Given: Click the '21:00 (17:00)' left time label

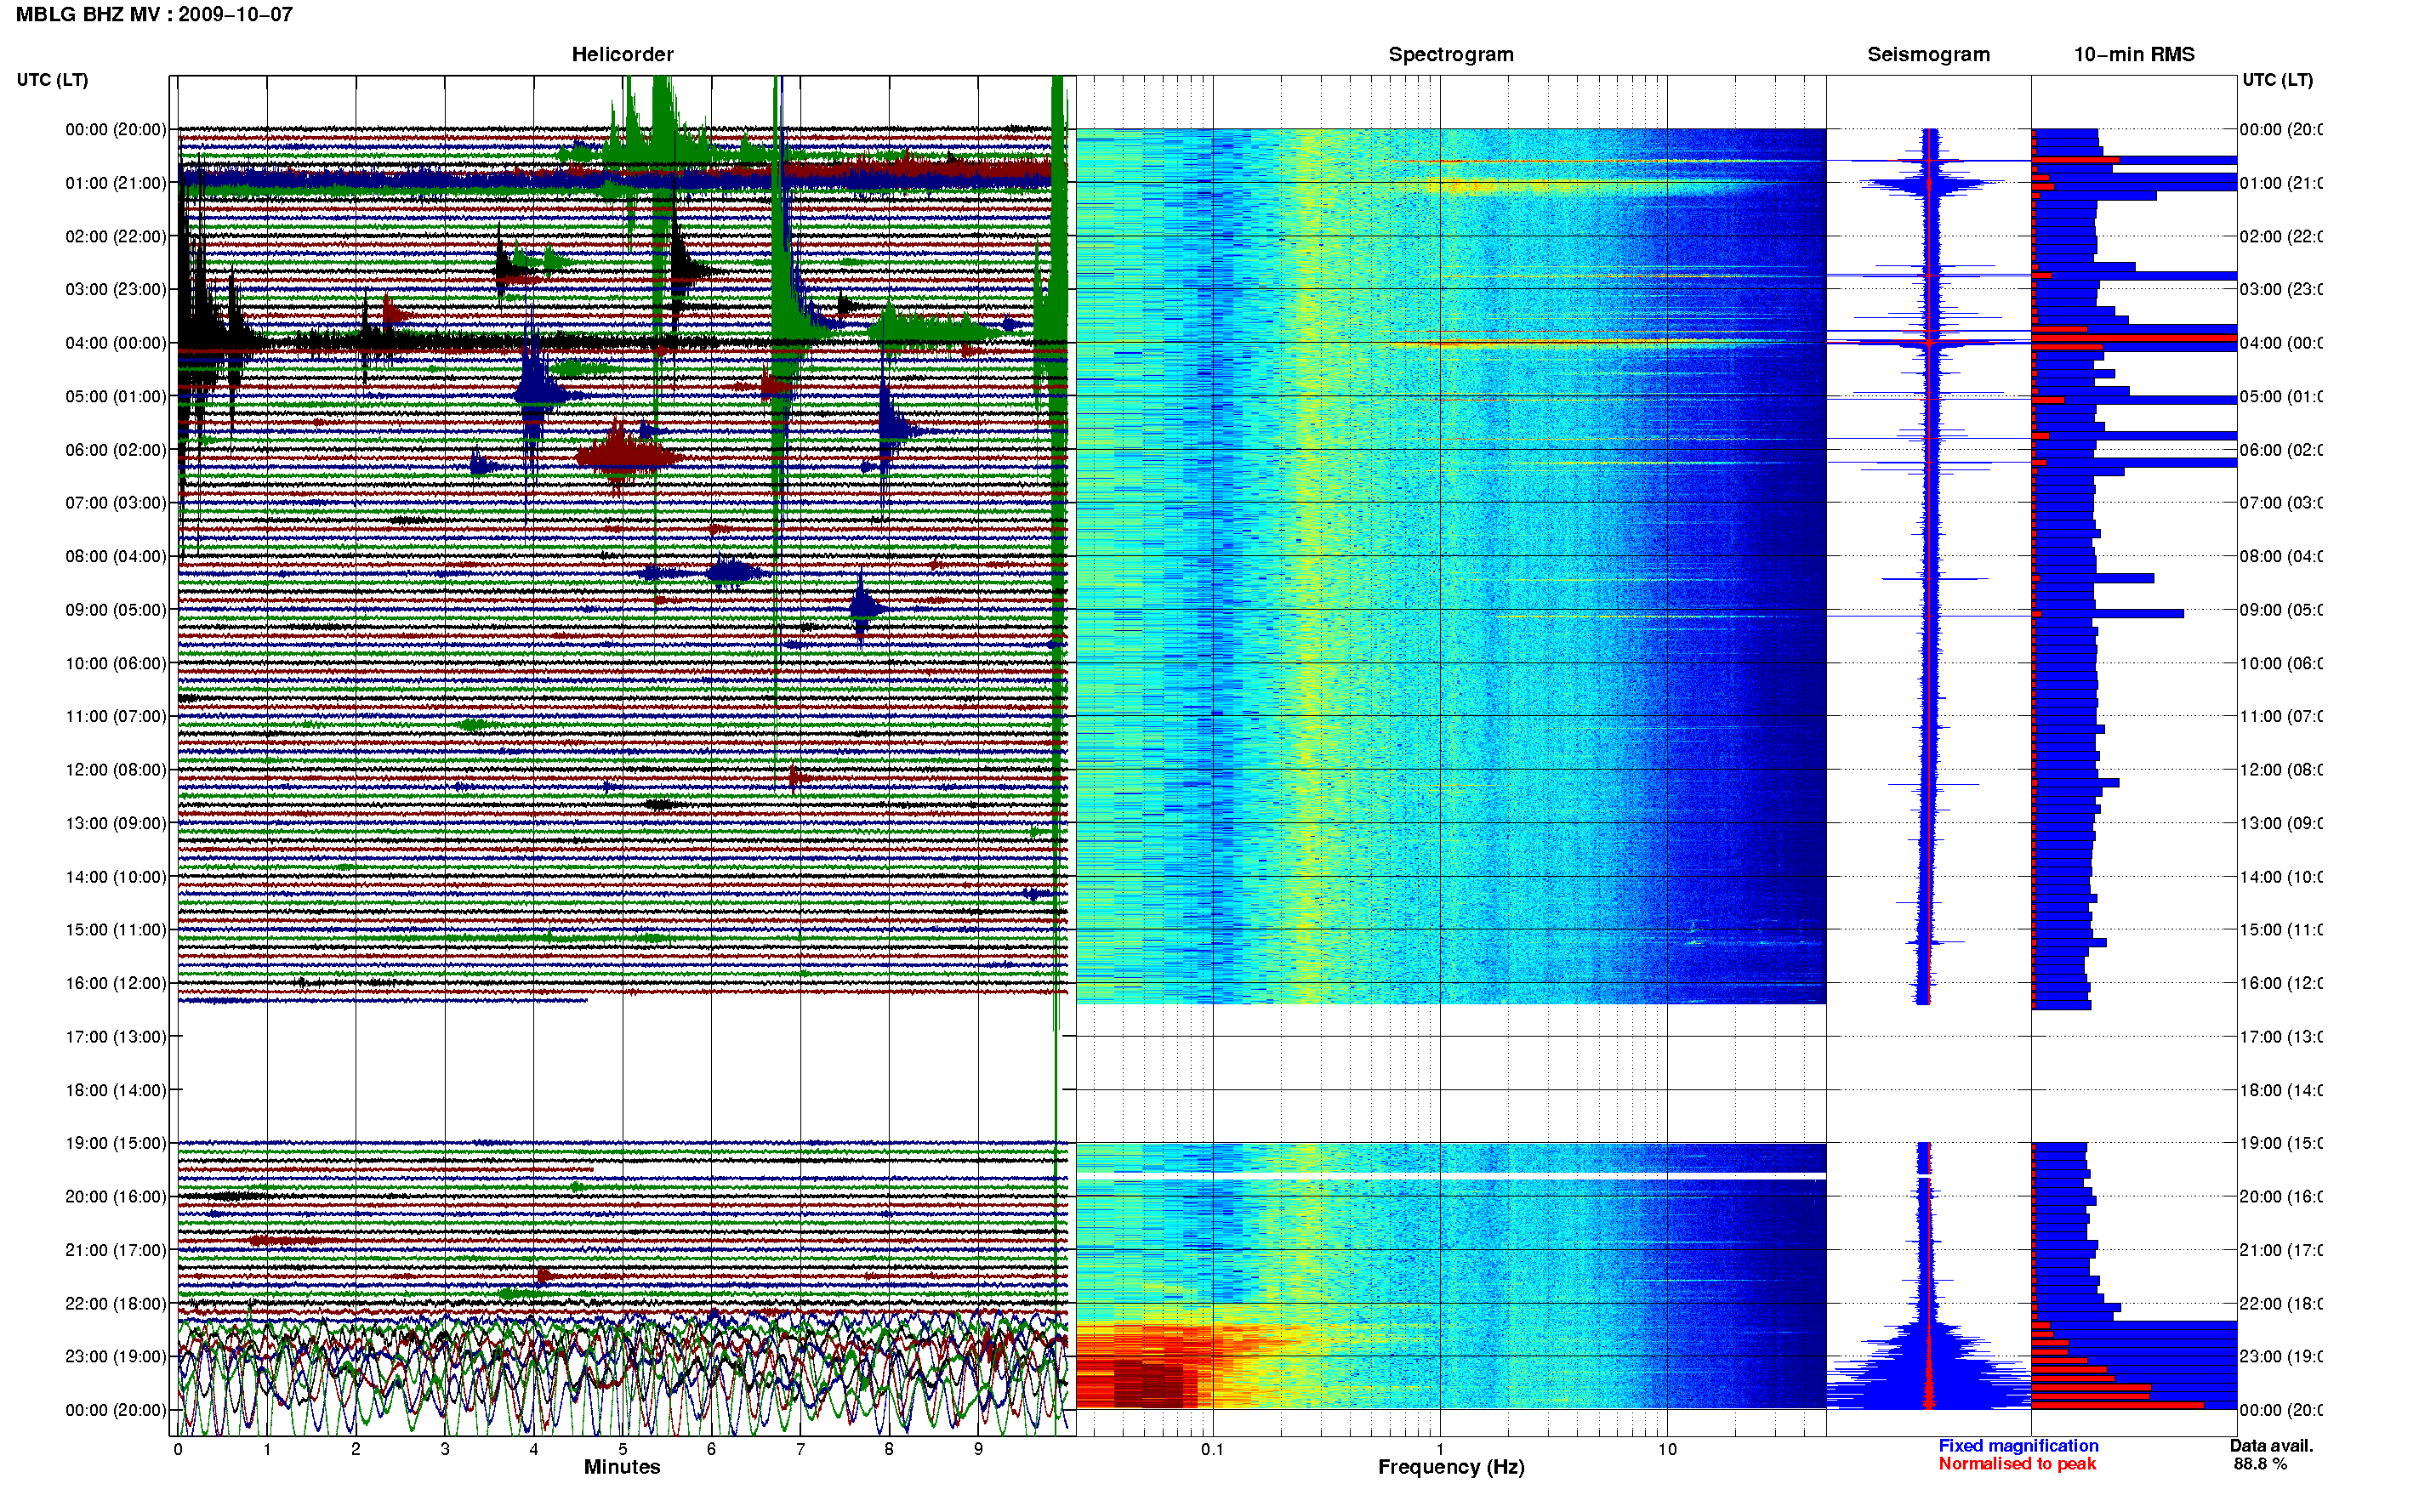Looking at the screenshot, I should point(116,1250).
